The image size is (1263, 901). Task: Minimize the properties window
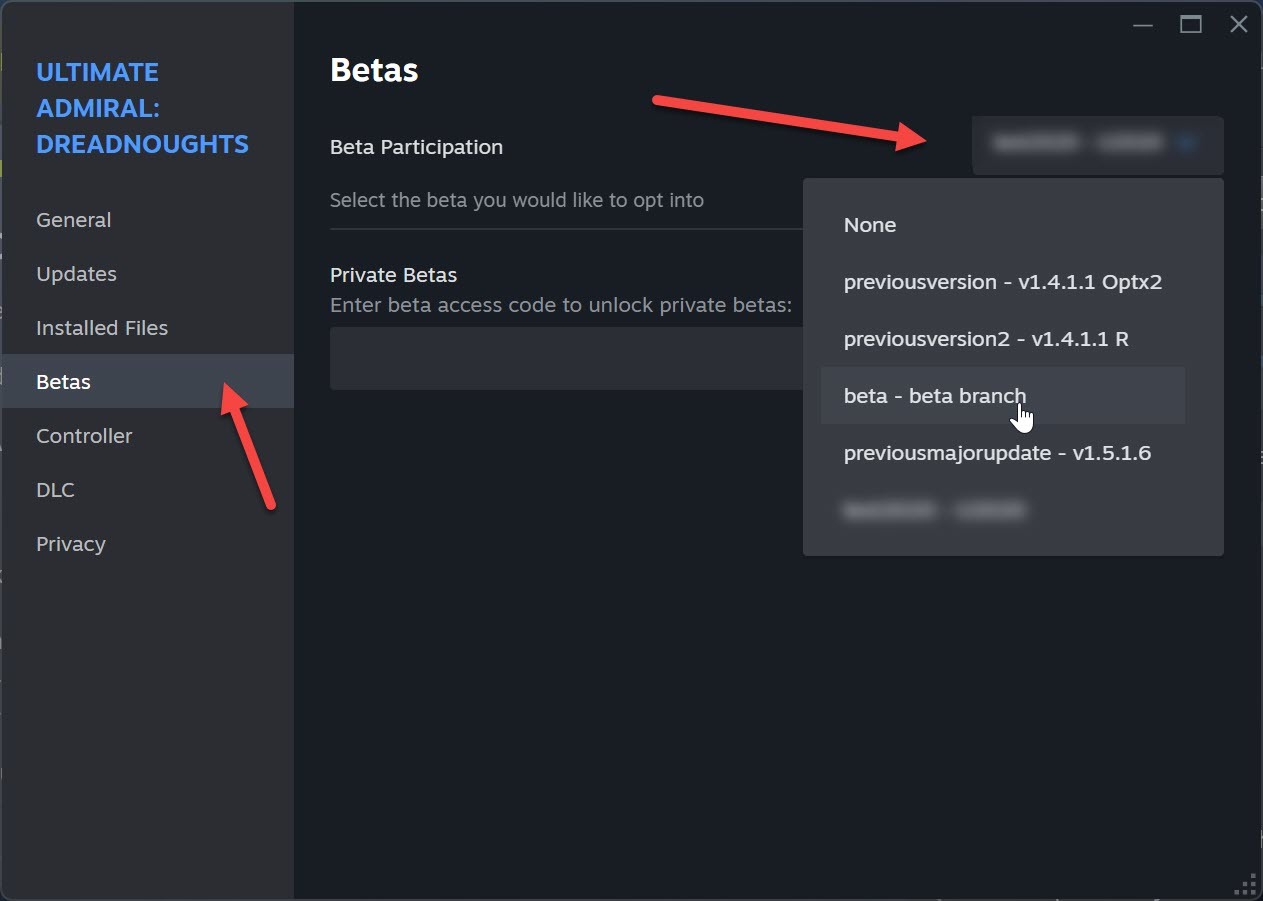1145,25
